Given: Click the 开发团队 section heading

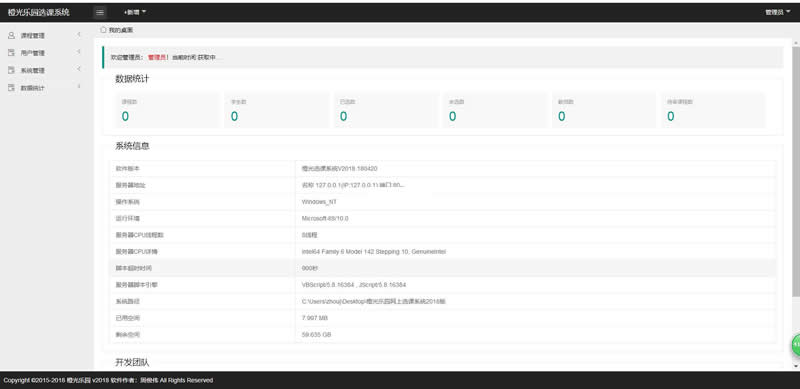Looking at the screenshot, I should click(132, 362).
